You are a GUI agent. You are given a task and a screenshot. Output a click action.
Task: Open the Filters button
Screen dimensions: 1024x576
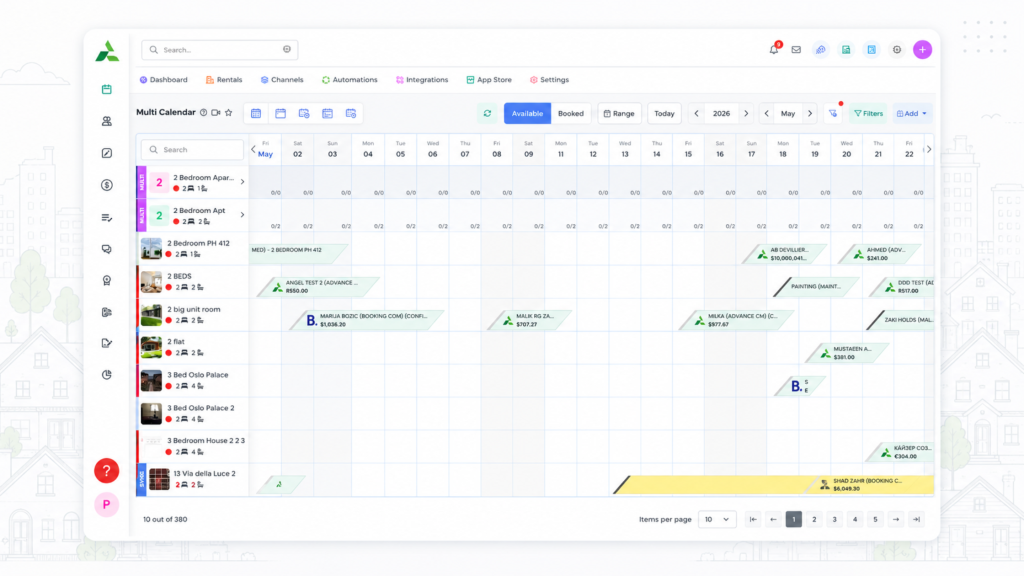(x=869, y=114)
